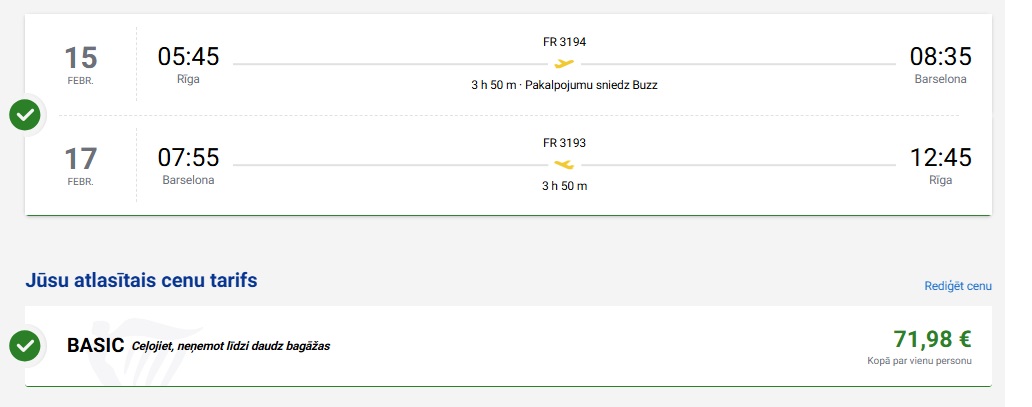Click the 71,98 € price

(931, 339)
